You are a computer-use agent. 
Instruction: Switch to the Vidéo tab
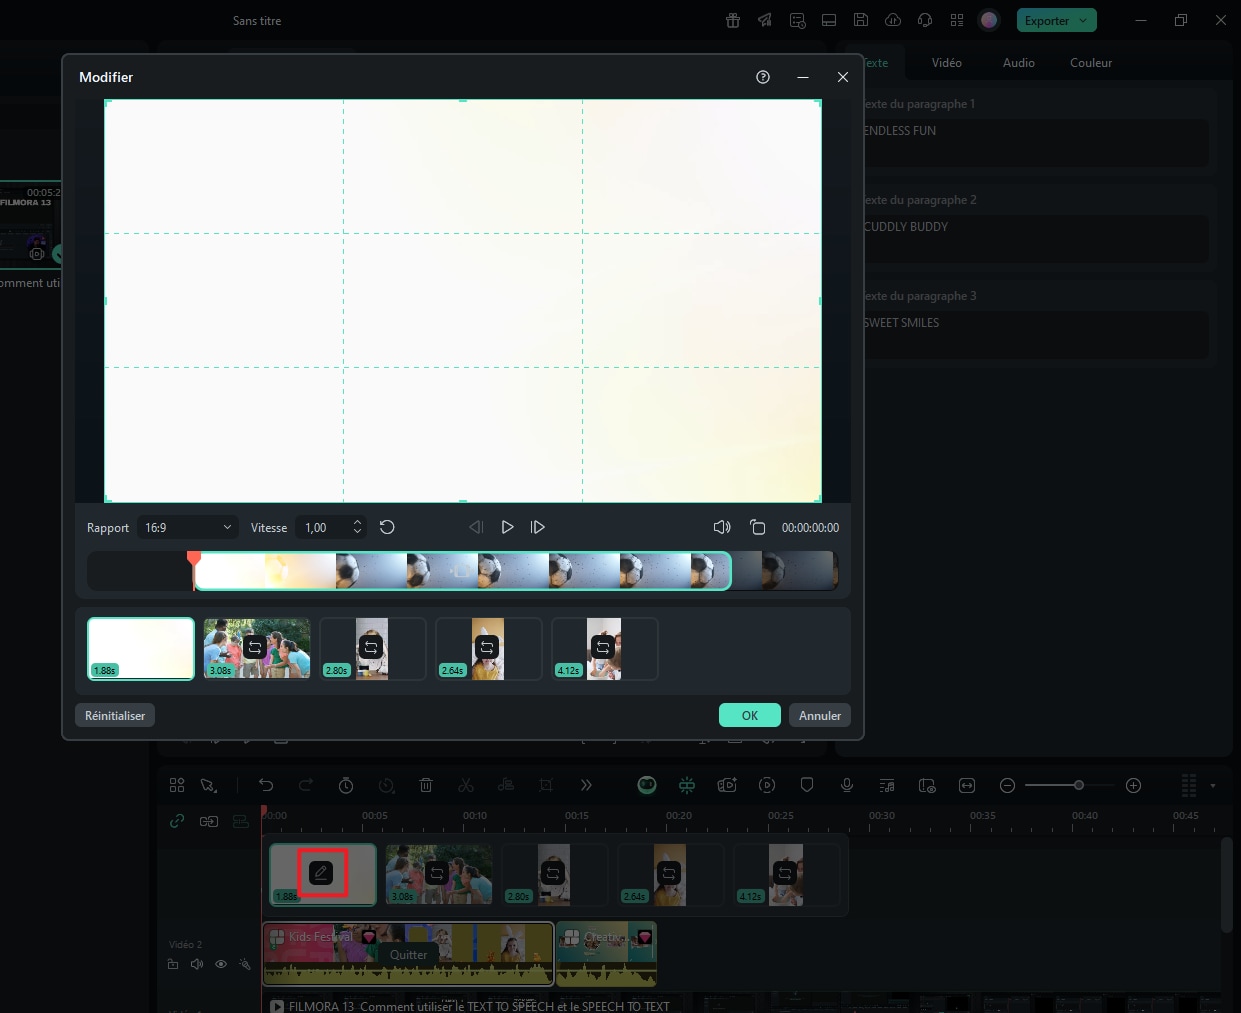946,62
